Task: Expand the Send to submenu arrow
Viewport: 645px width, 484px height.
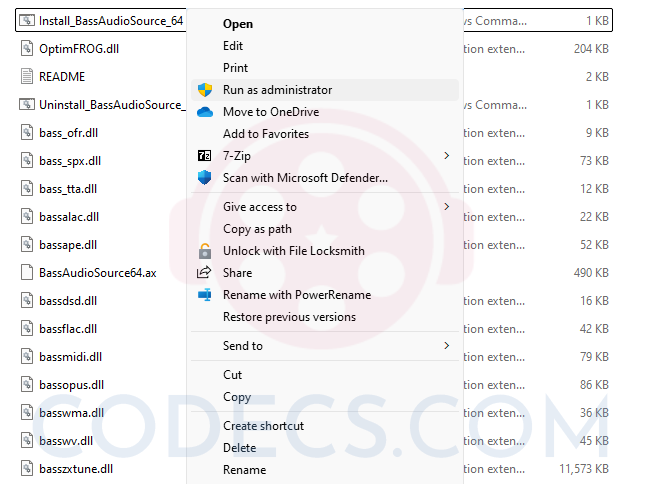Action: click(447, 345)
